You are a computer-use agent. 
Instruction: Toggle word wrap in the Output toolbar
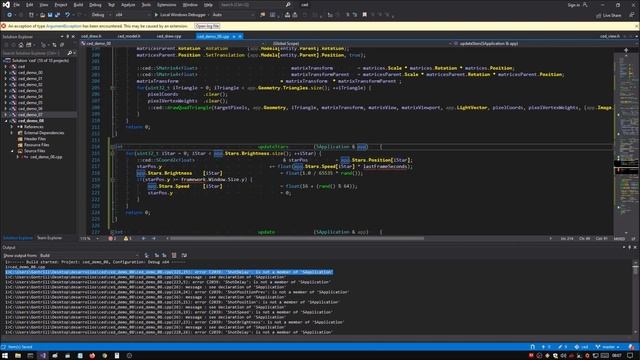(184, 256)
